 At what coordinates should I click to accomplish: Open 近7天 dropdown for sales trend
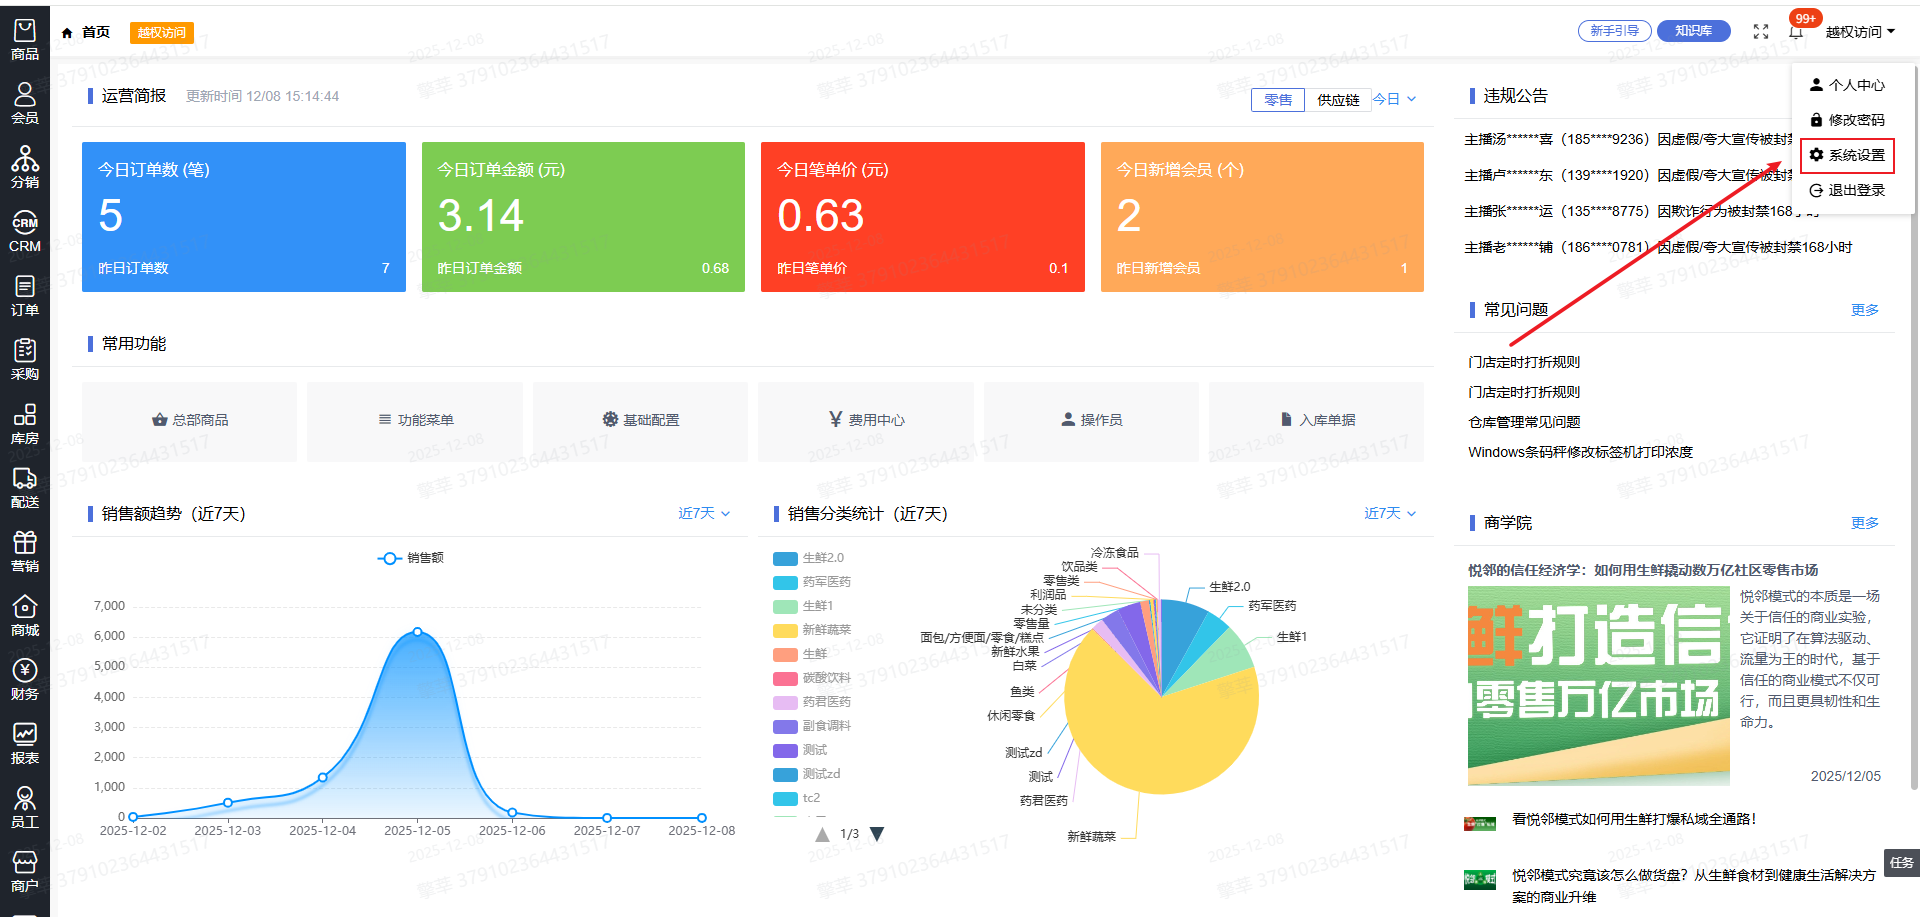(704, 513)
